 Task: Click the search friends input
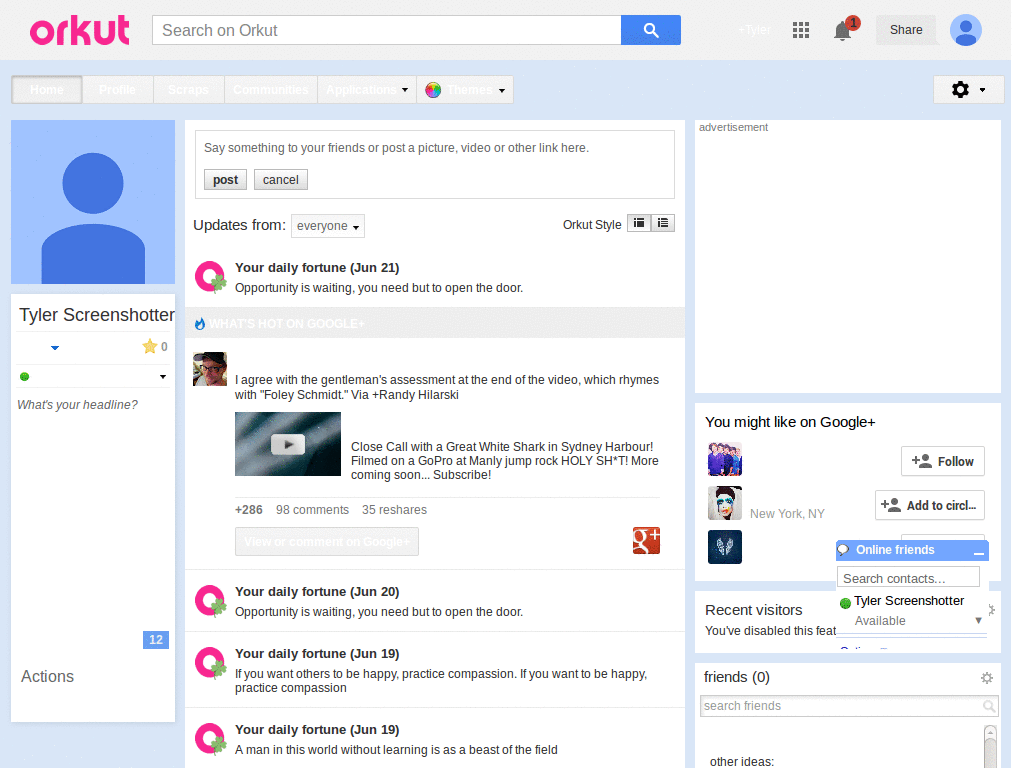pos(841,706)
